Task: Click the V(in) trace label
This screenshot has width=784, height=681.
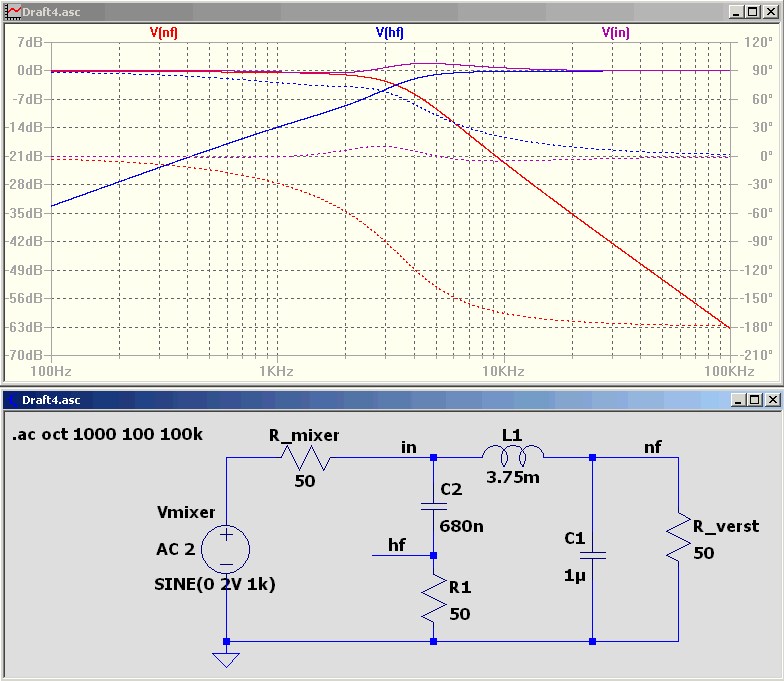Action: click(x=616, y=32)
